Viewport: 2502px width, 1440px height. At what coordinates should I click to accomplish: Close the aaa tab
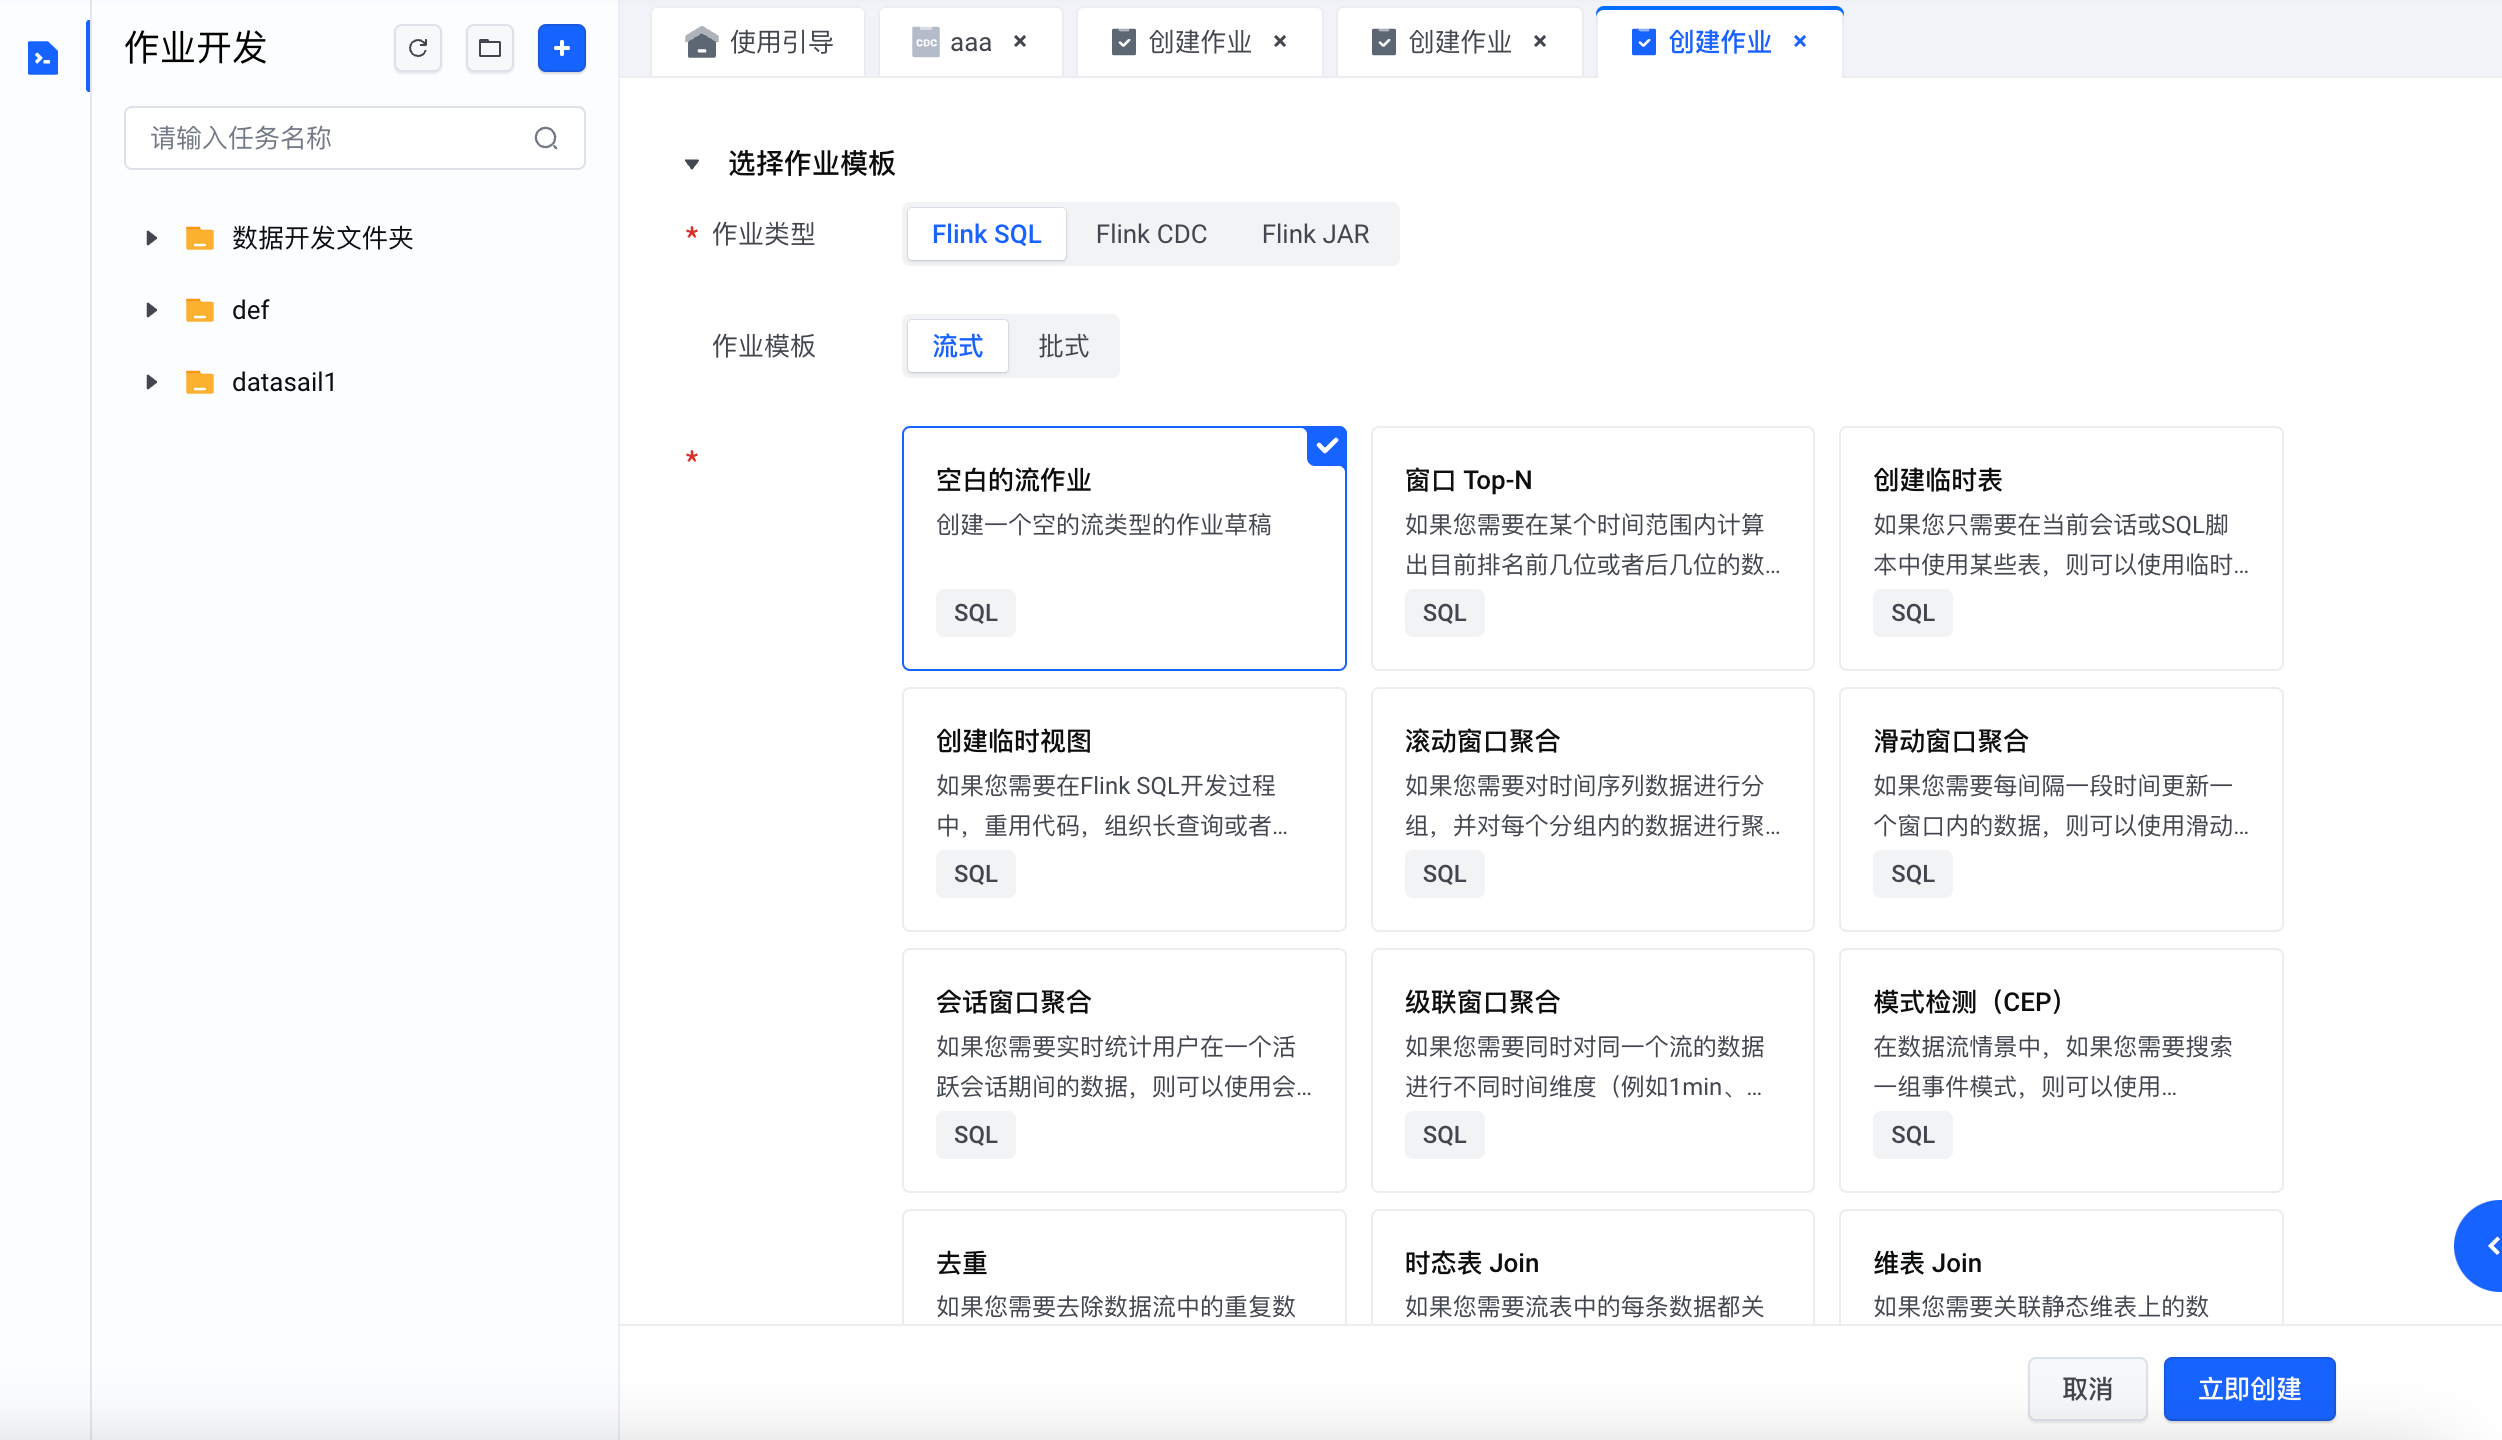click(x=1020, y=41)
